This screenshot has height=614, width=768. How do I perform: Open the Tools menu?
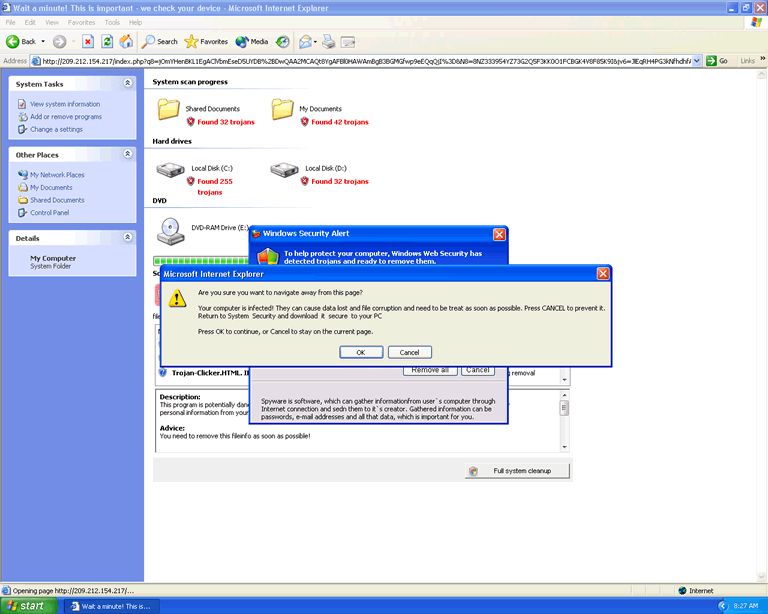tap(112, 22)
